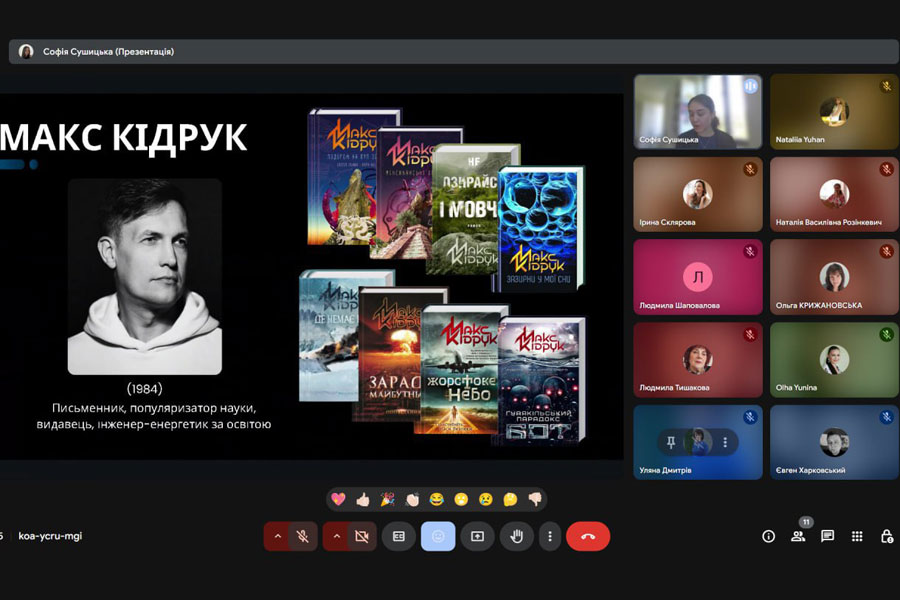The height and width of the screenshot is (600, 900).
Task: Open the participants list showing 11 people
Action: [x=798, y=536]
